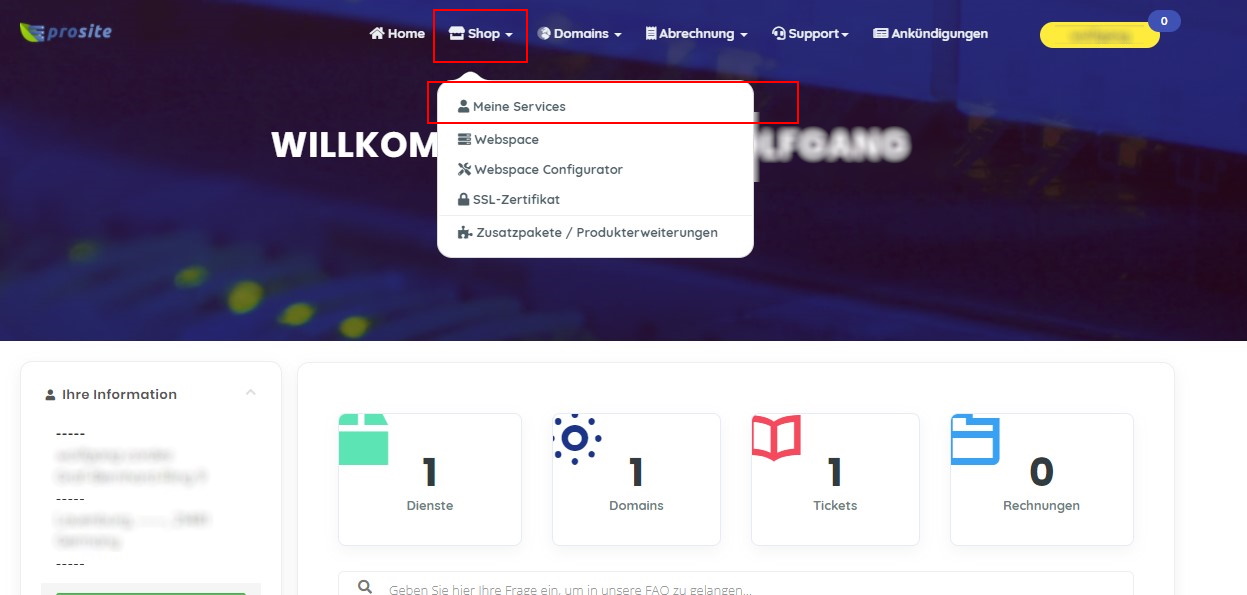1247x595 pixels.
Task: Go to the Ankündigungen page
Action: pos(930,34)
